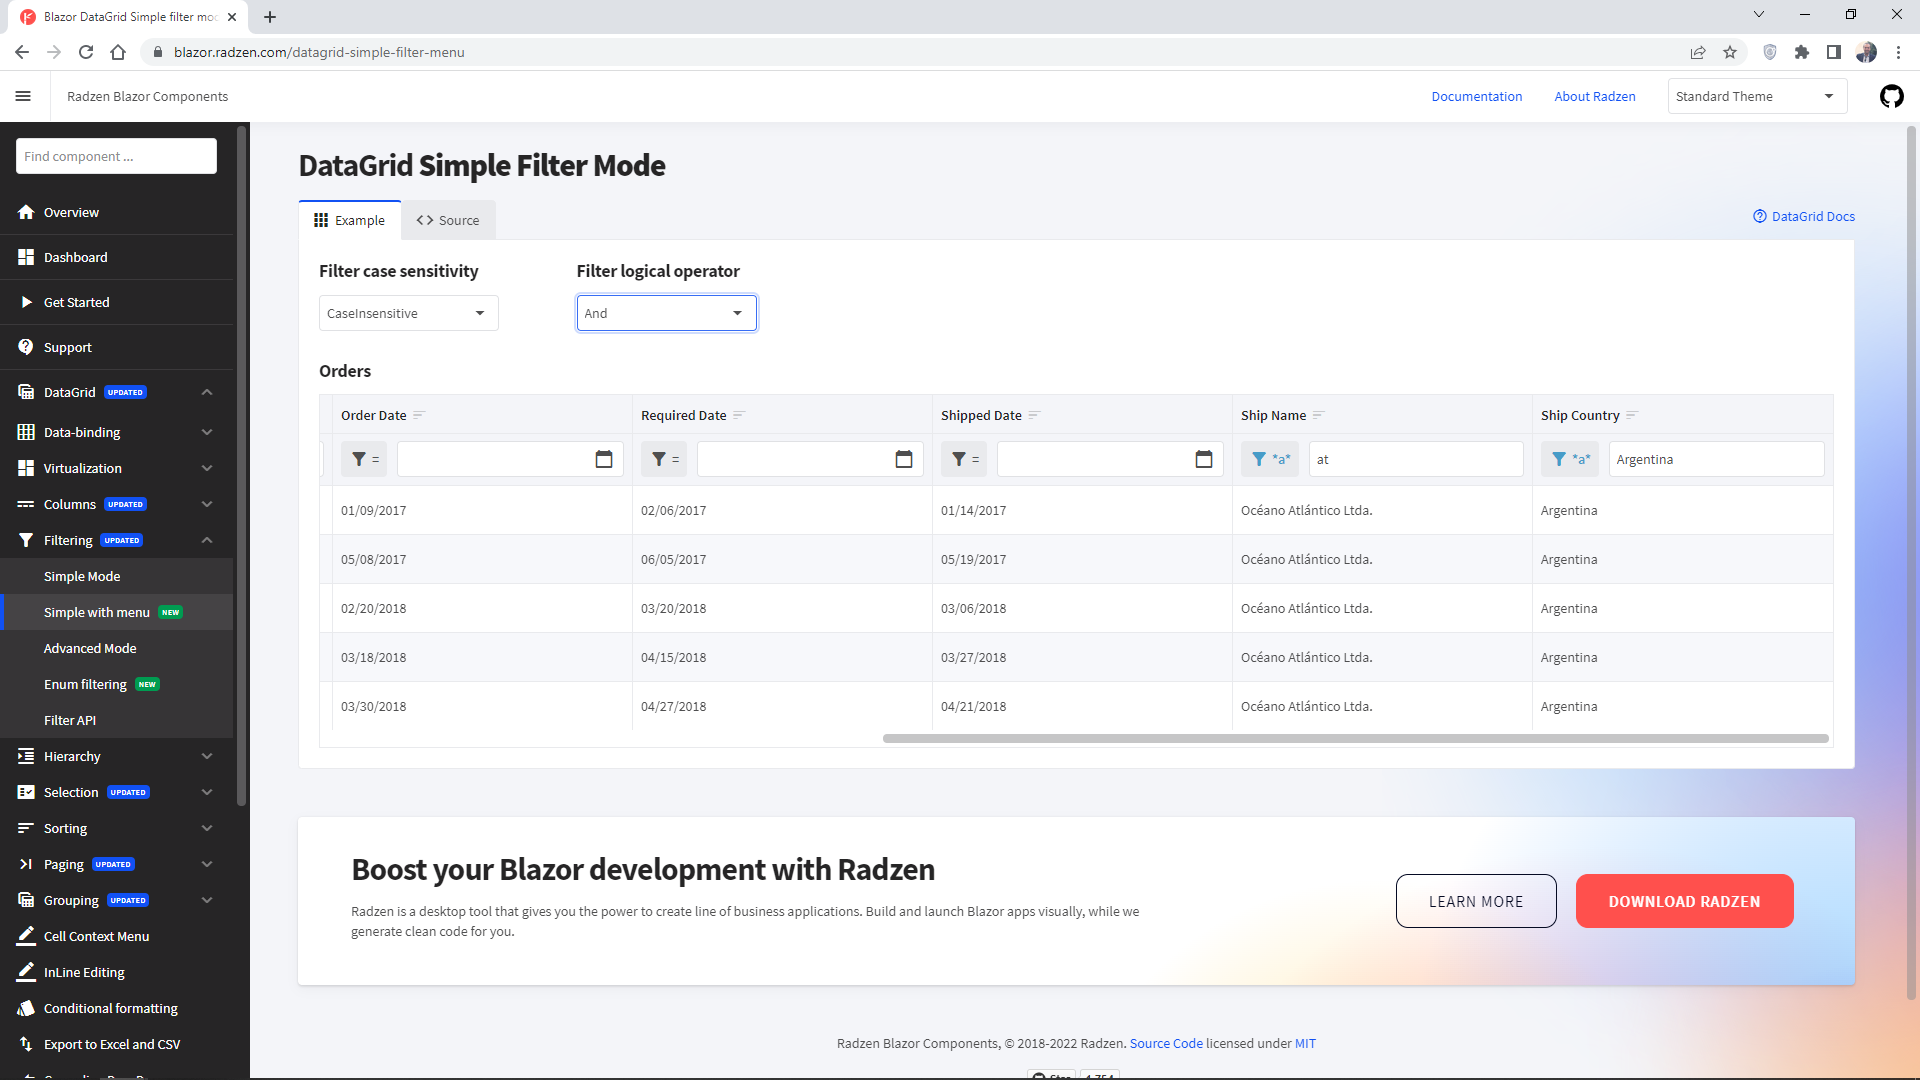
Task: Go to browser home page
Action: click(118, 52)
